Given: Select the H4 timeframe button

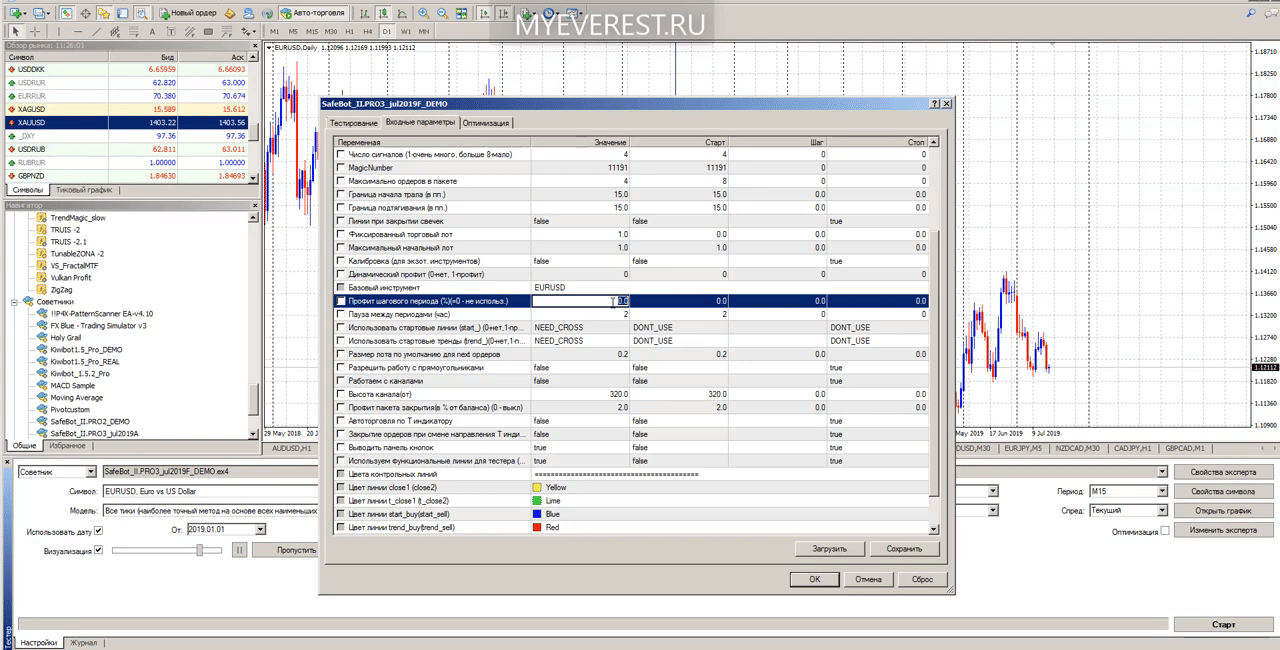Looking at the screenshot, I should [x=368, y=32].
